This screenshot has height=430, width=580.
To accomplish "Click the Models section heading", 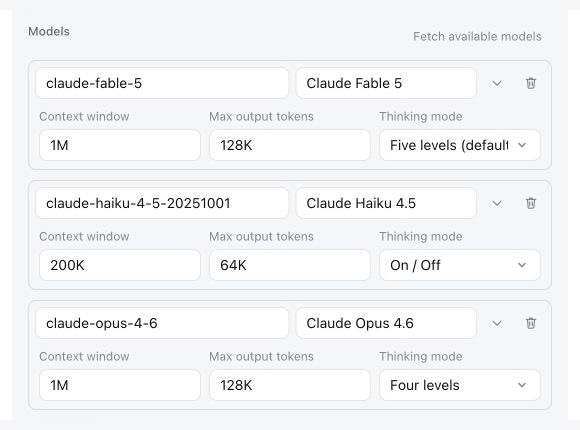I will pyautogui.click(x=49, y=31).
